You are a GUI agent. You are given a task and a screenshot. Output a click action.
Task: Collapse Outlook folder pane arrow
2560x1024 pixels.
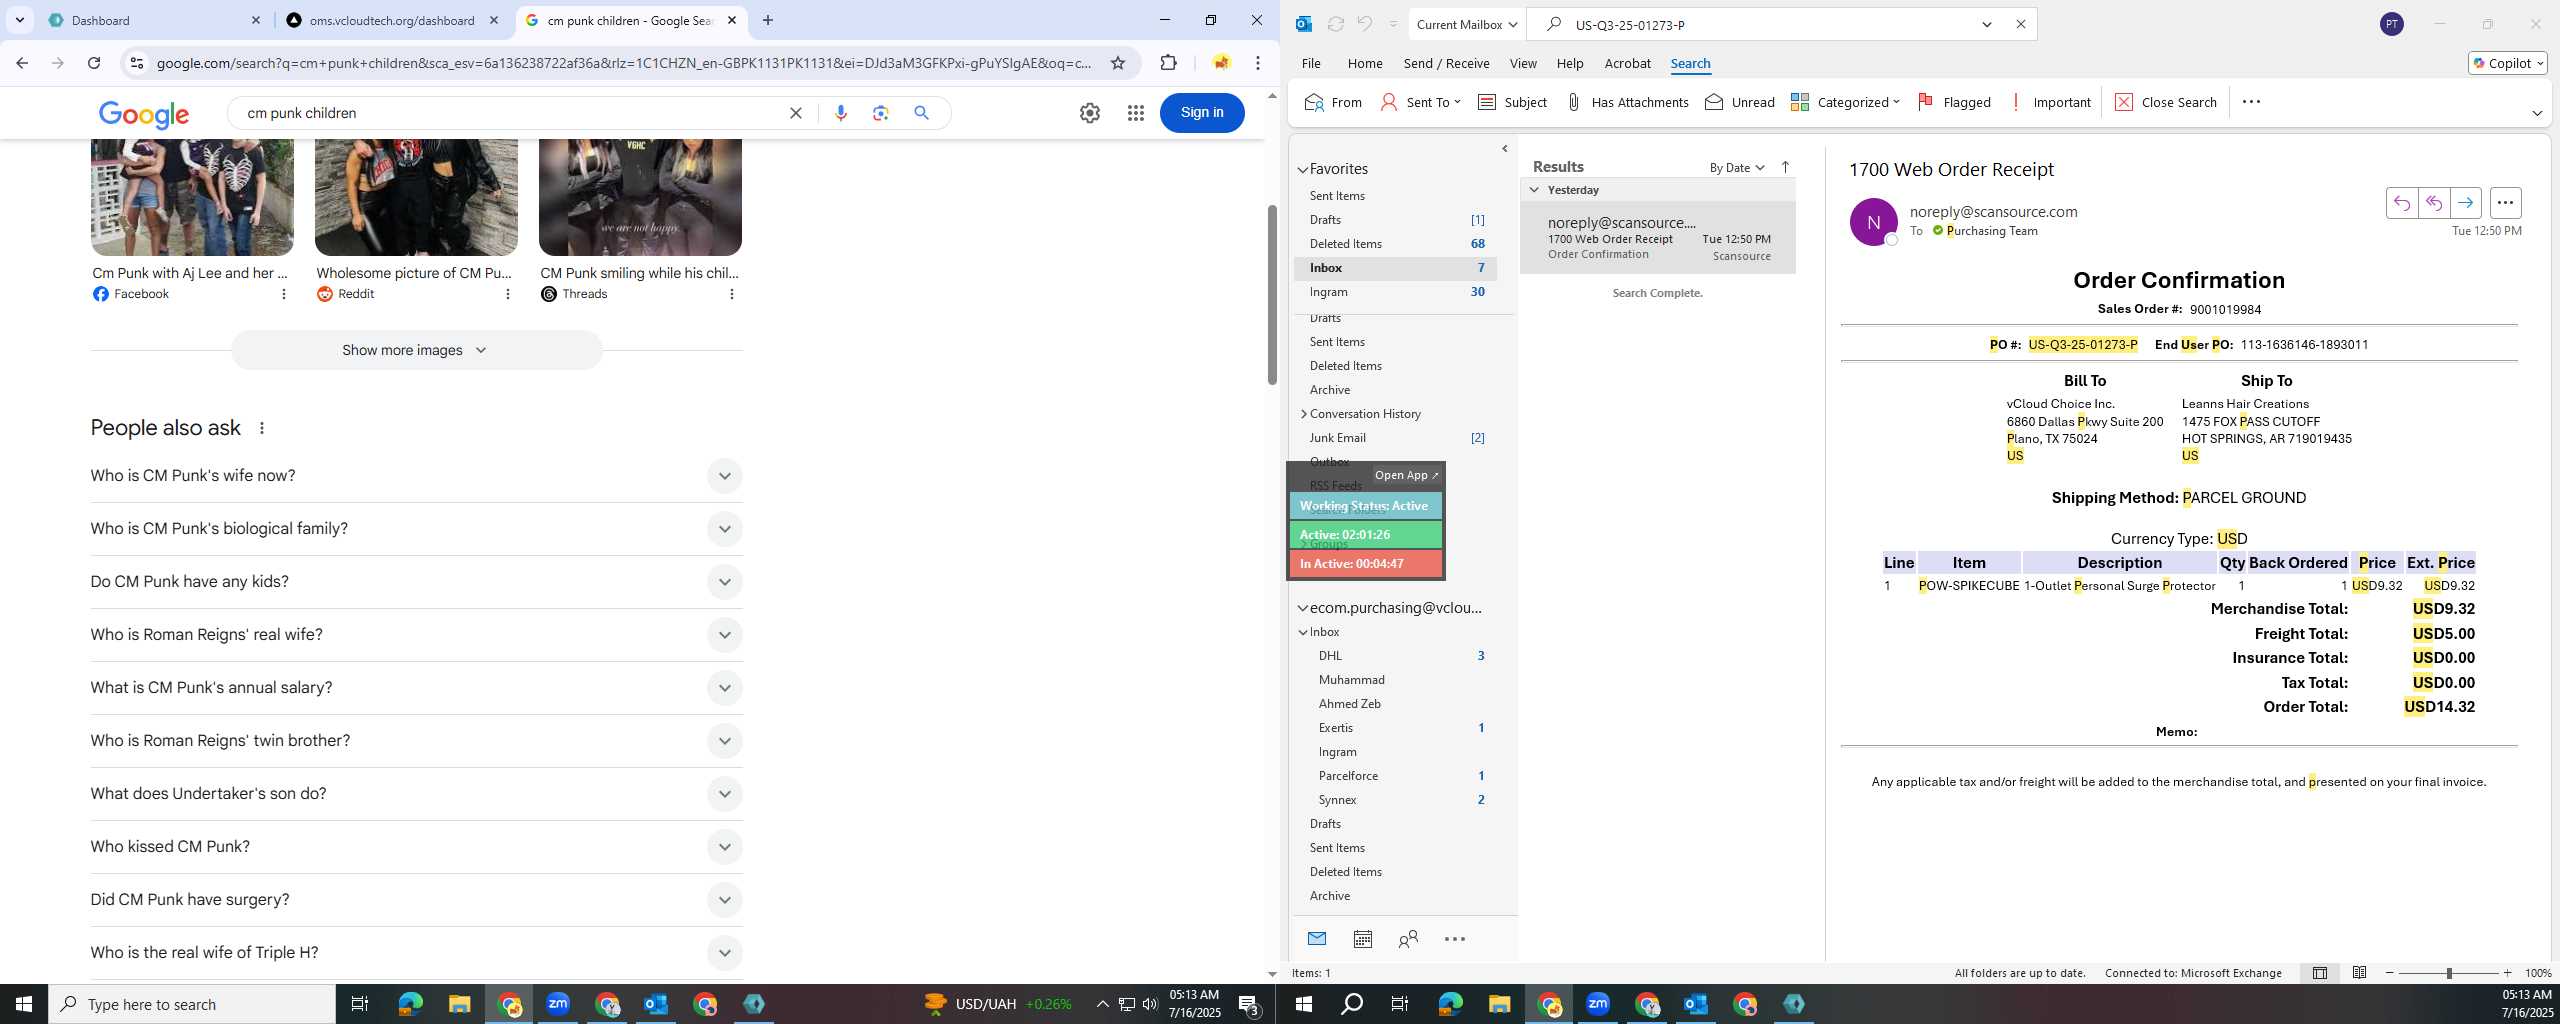coord(1505,149)
